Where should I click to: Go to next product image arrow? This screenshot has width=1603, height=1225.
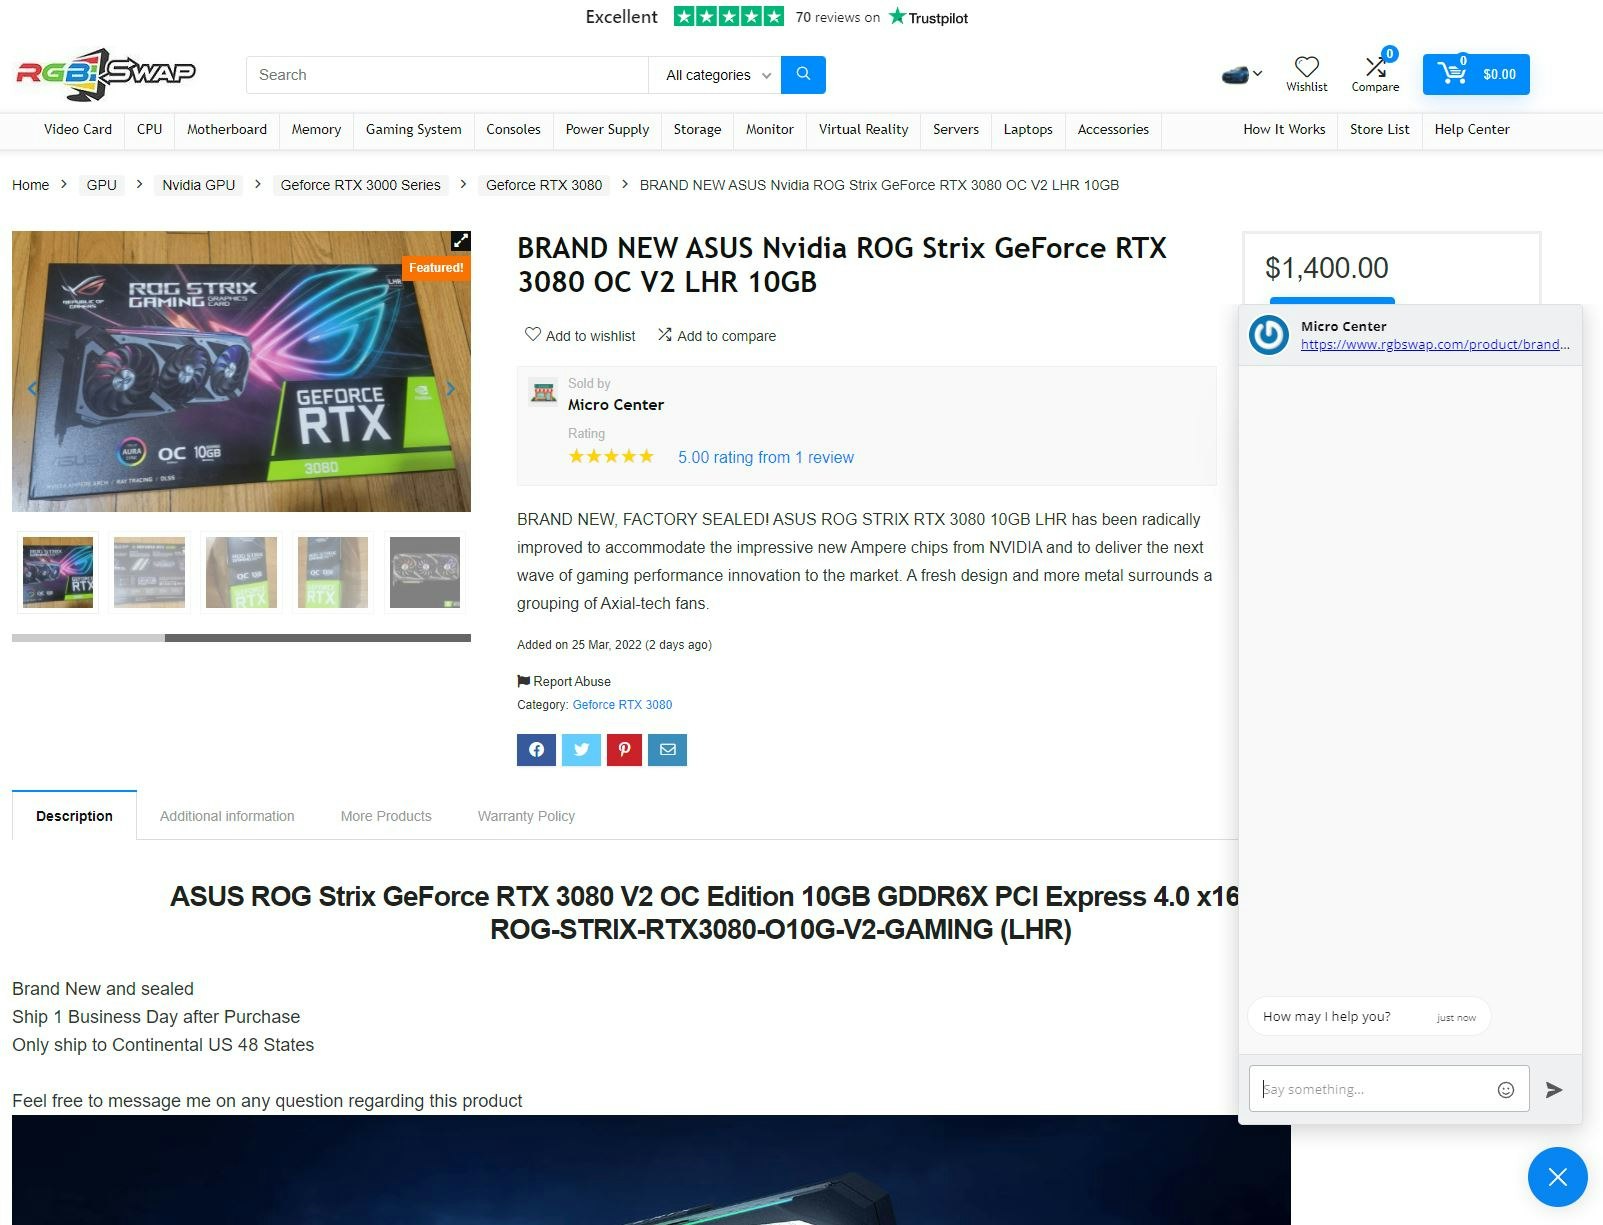coord(451,388)
